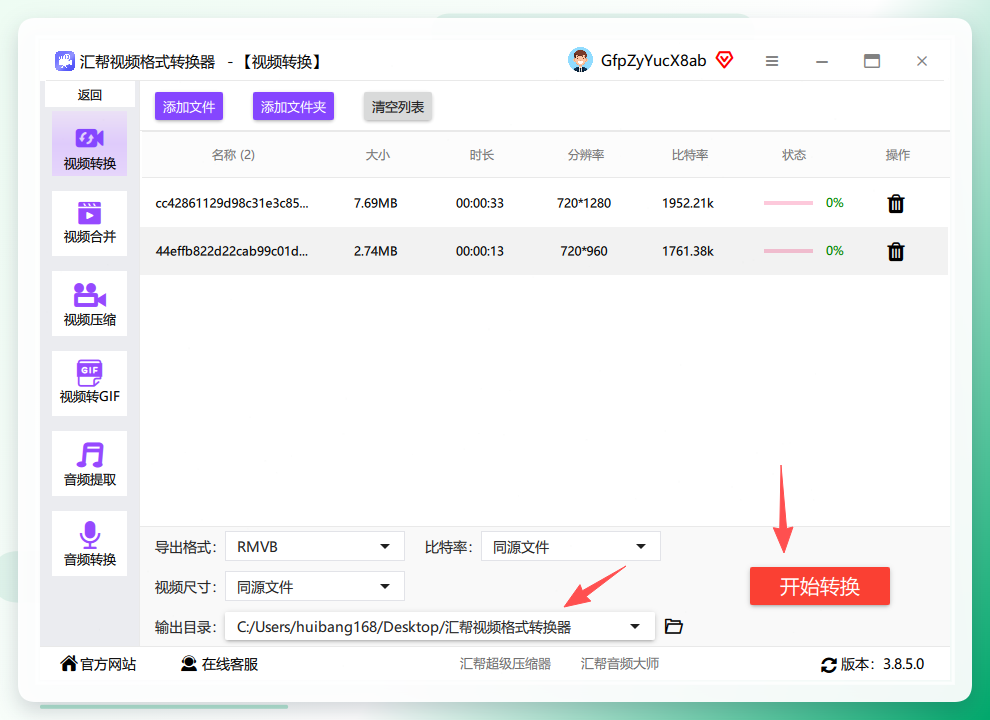Click the 版本: 3.8.5.0 text
Screen dimensions: 990x720
click(x=882, y=664)
